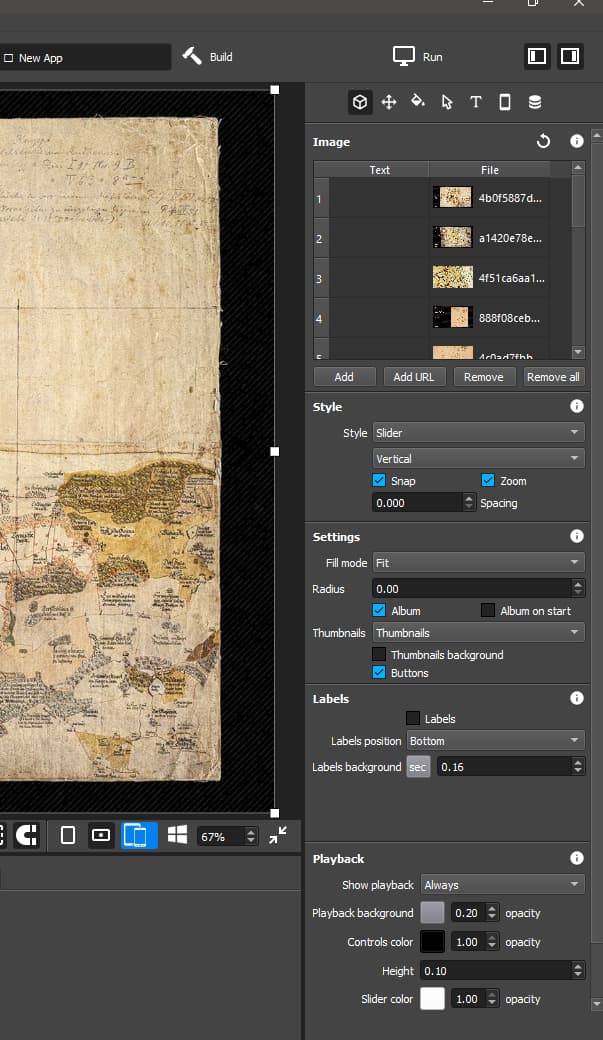Click the Remove button

(484, 377)
